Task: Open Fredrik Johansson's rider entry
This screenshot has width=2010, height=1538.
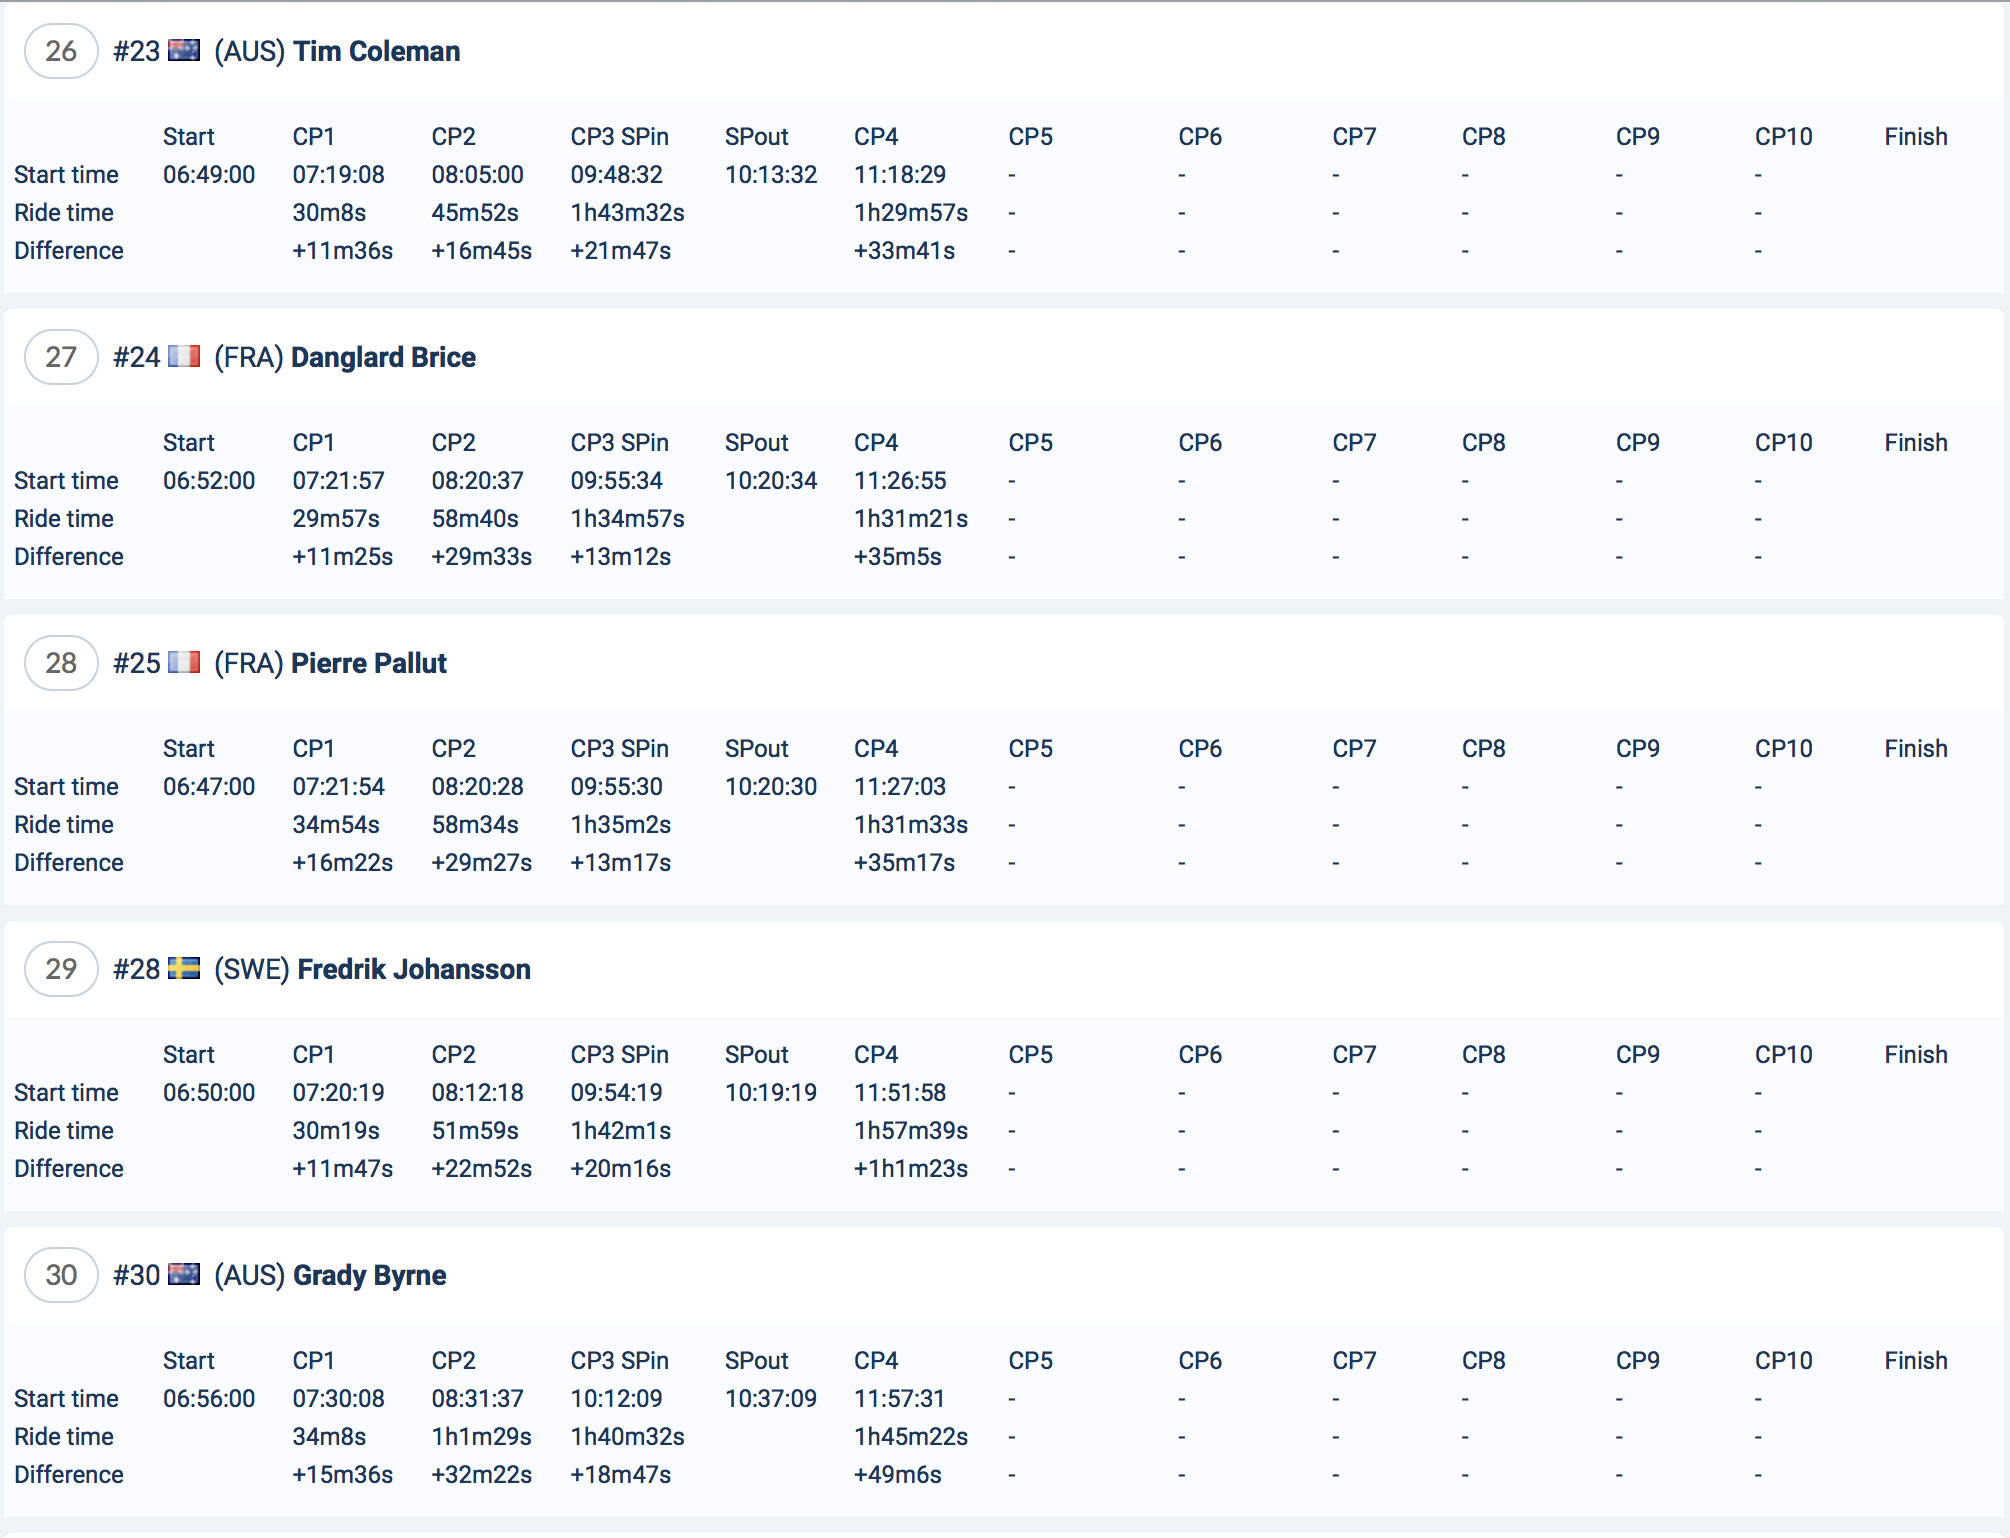Action: 413,969
